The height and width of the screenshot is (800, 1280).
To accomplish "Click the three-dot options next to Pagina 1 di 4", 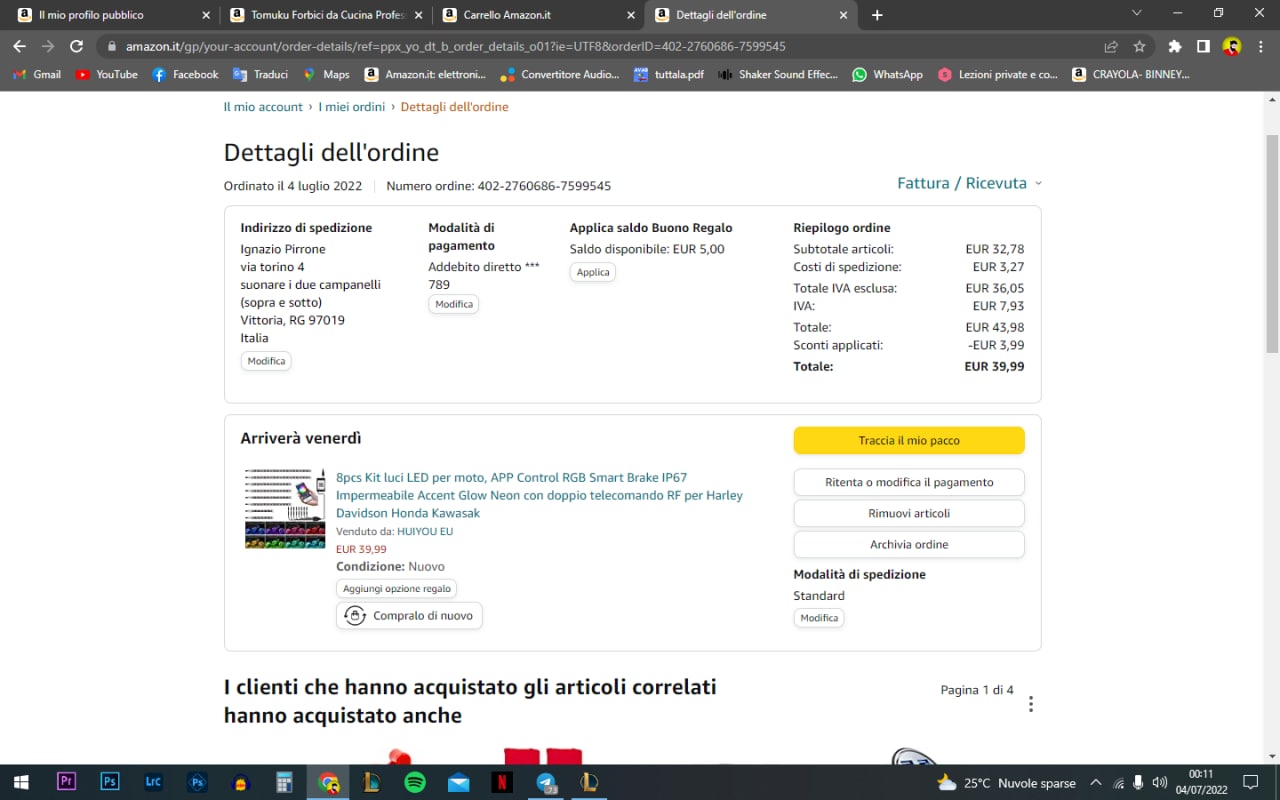I will [x=1030, y=704].
